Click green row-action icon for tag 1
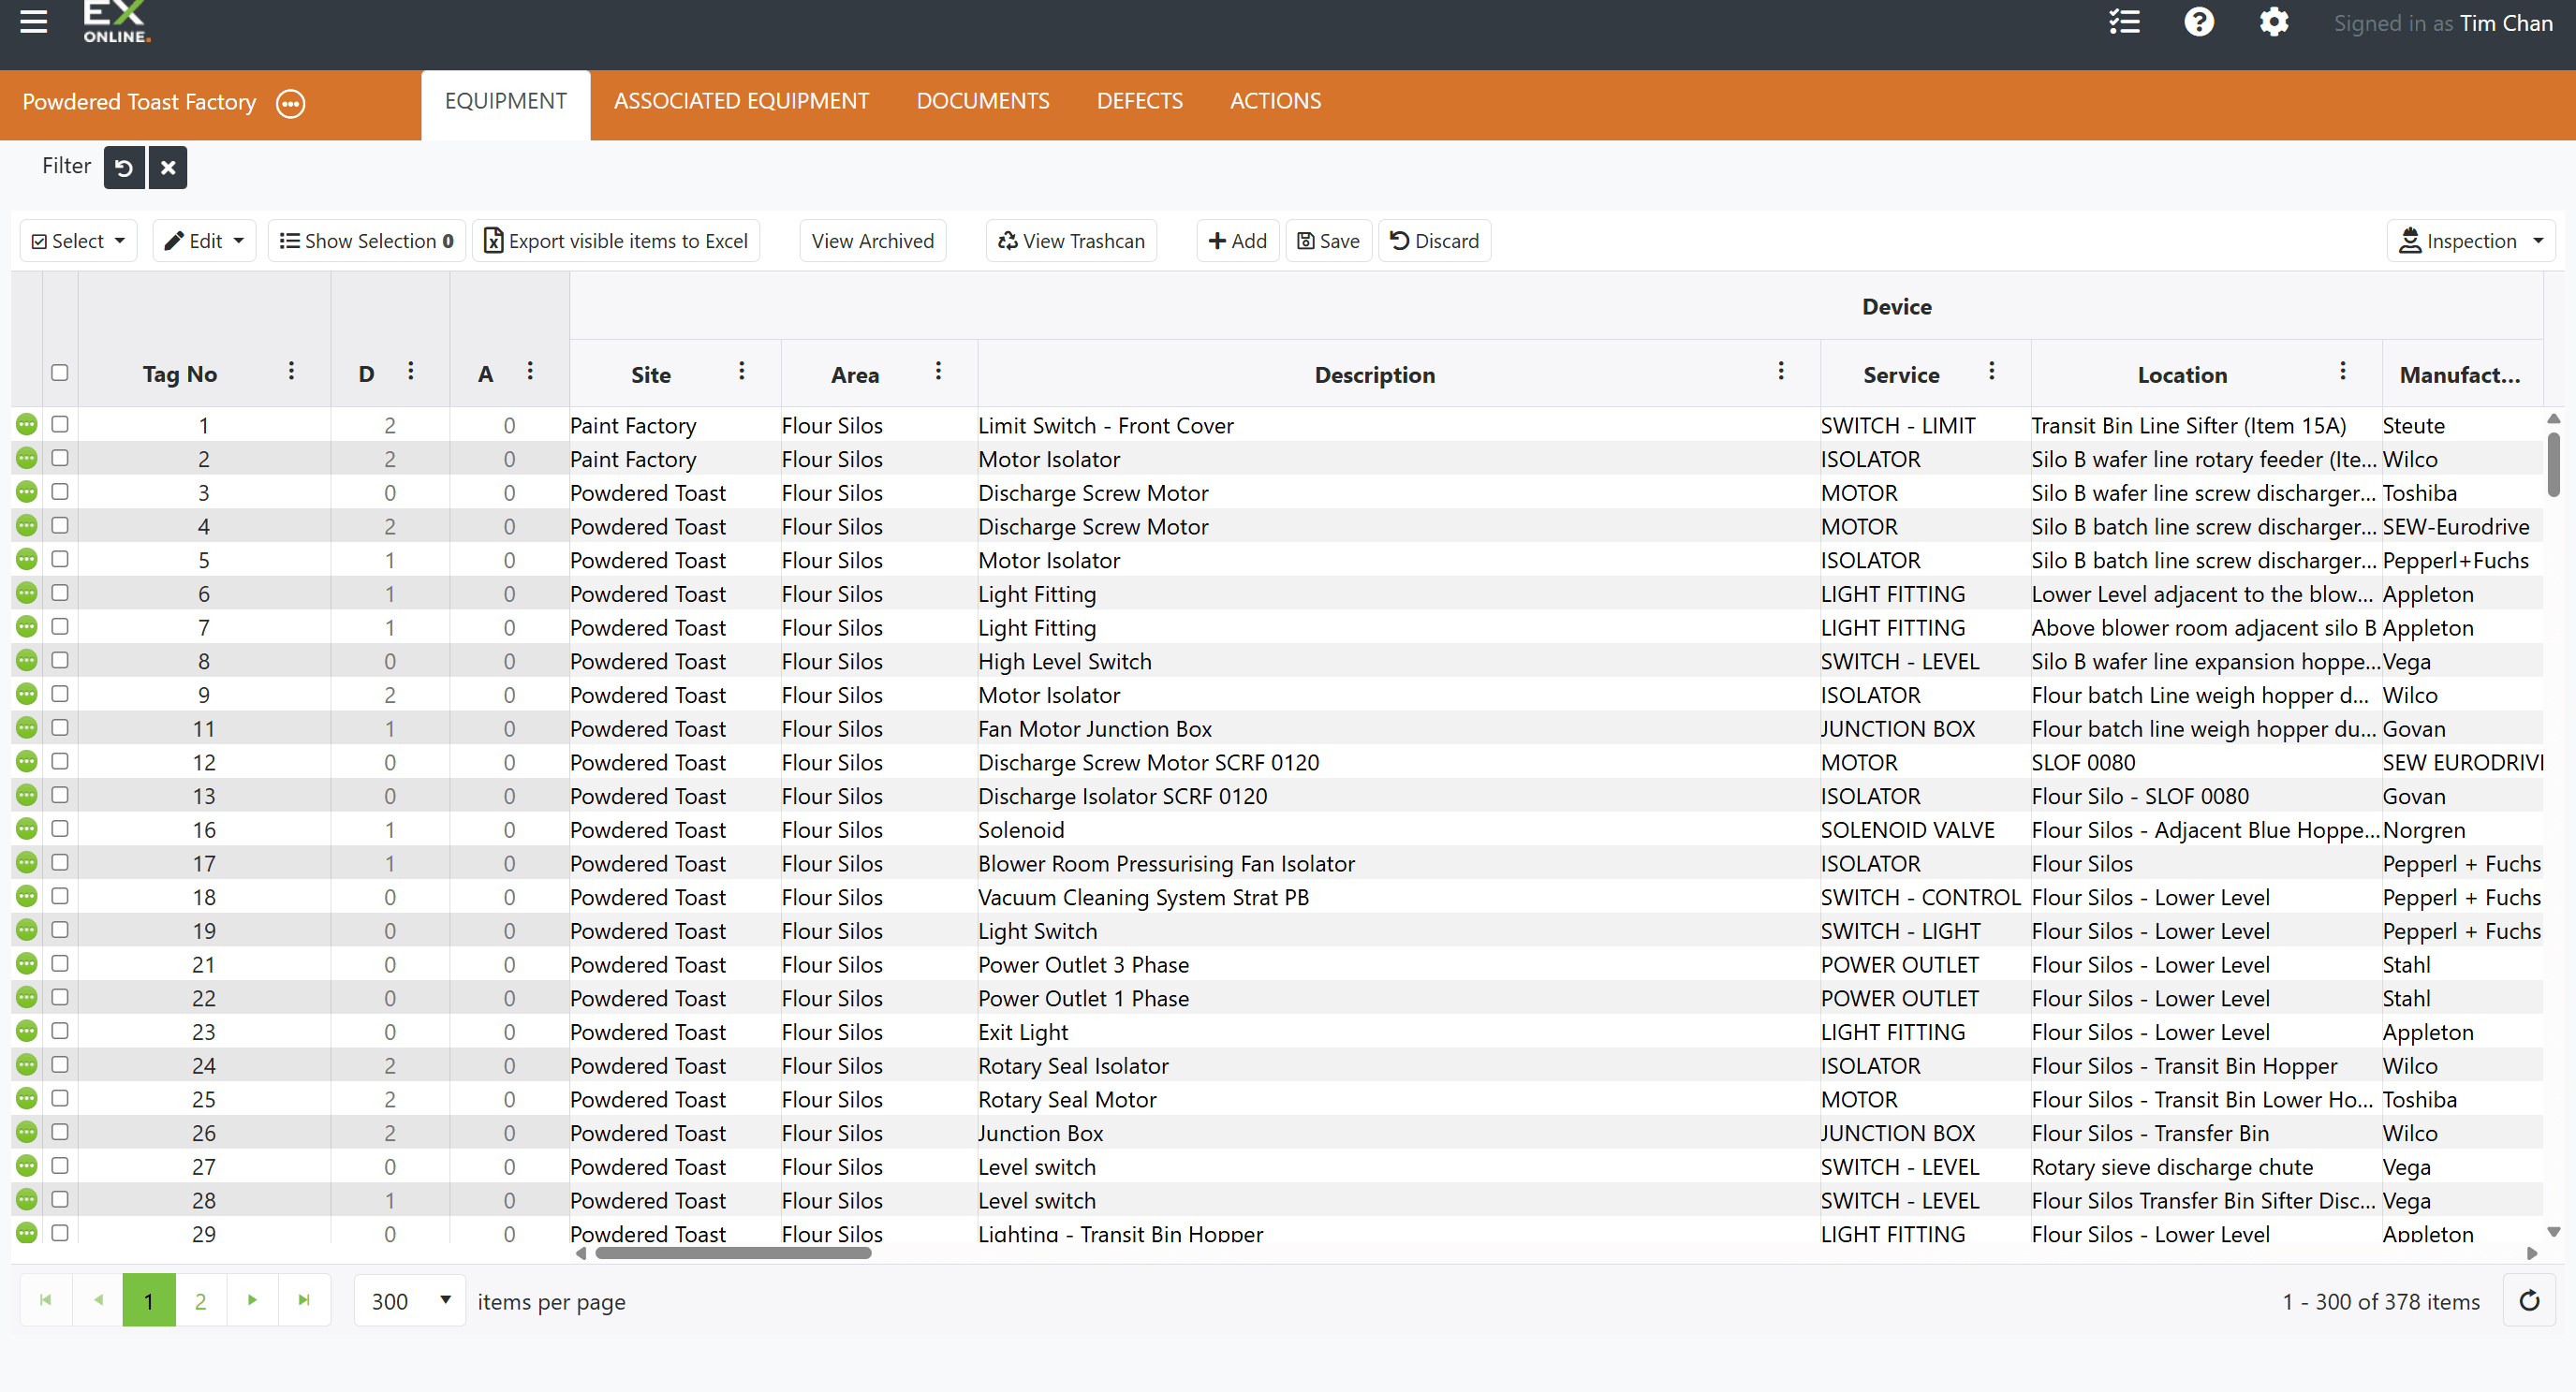The height and width of the screenshot is (1392, 2576). point(27,425)
